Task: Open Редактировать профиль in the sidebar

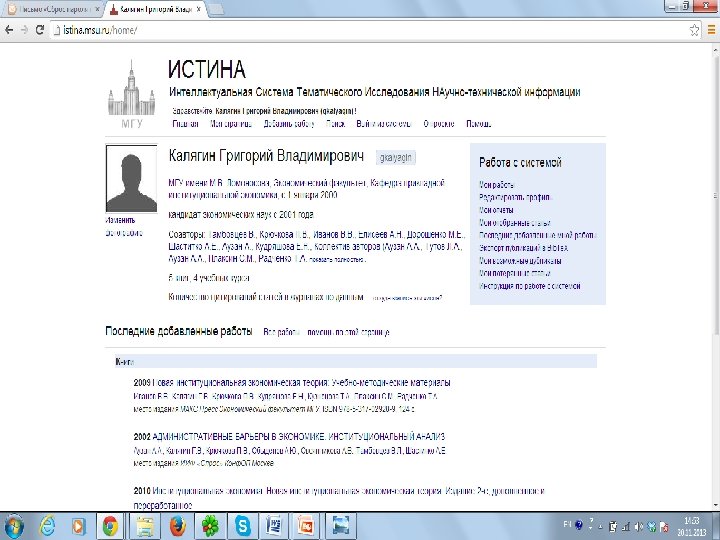Action: 515,197
